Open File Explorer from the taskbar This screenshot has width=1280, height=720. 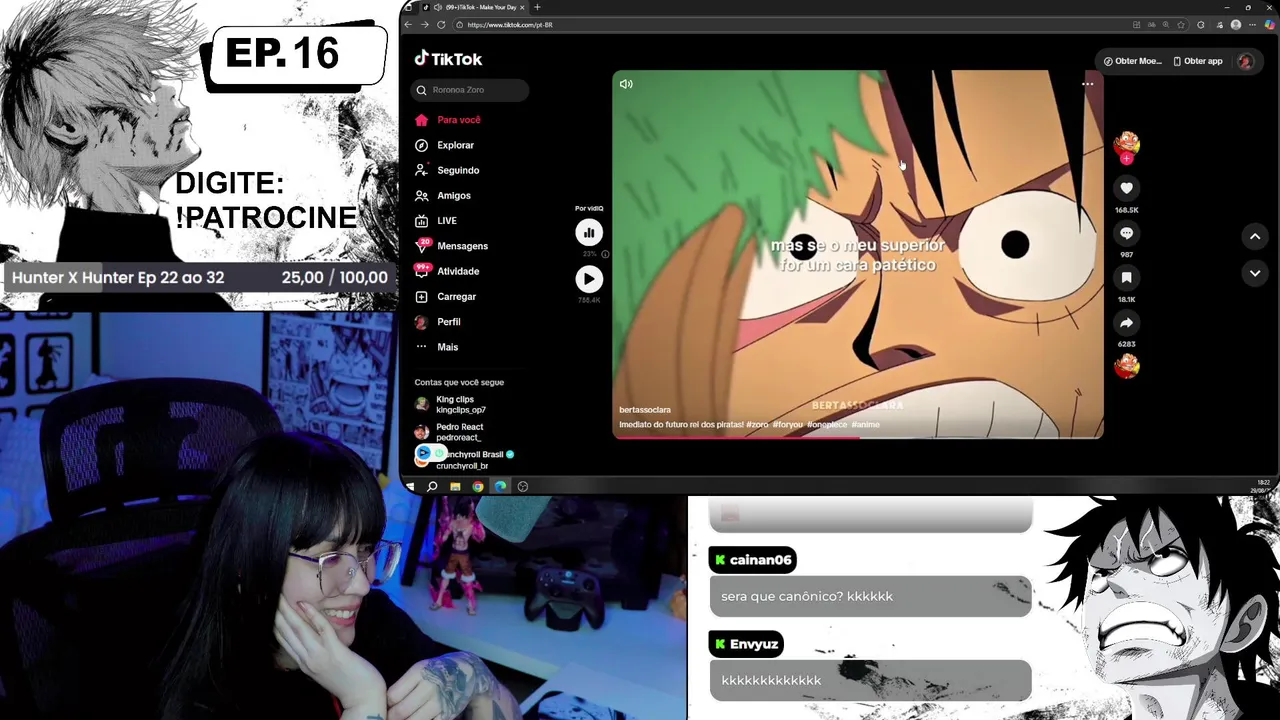pos(455,486)
